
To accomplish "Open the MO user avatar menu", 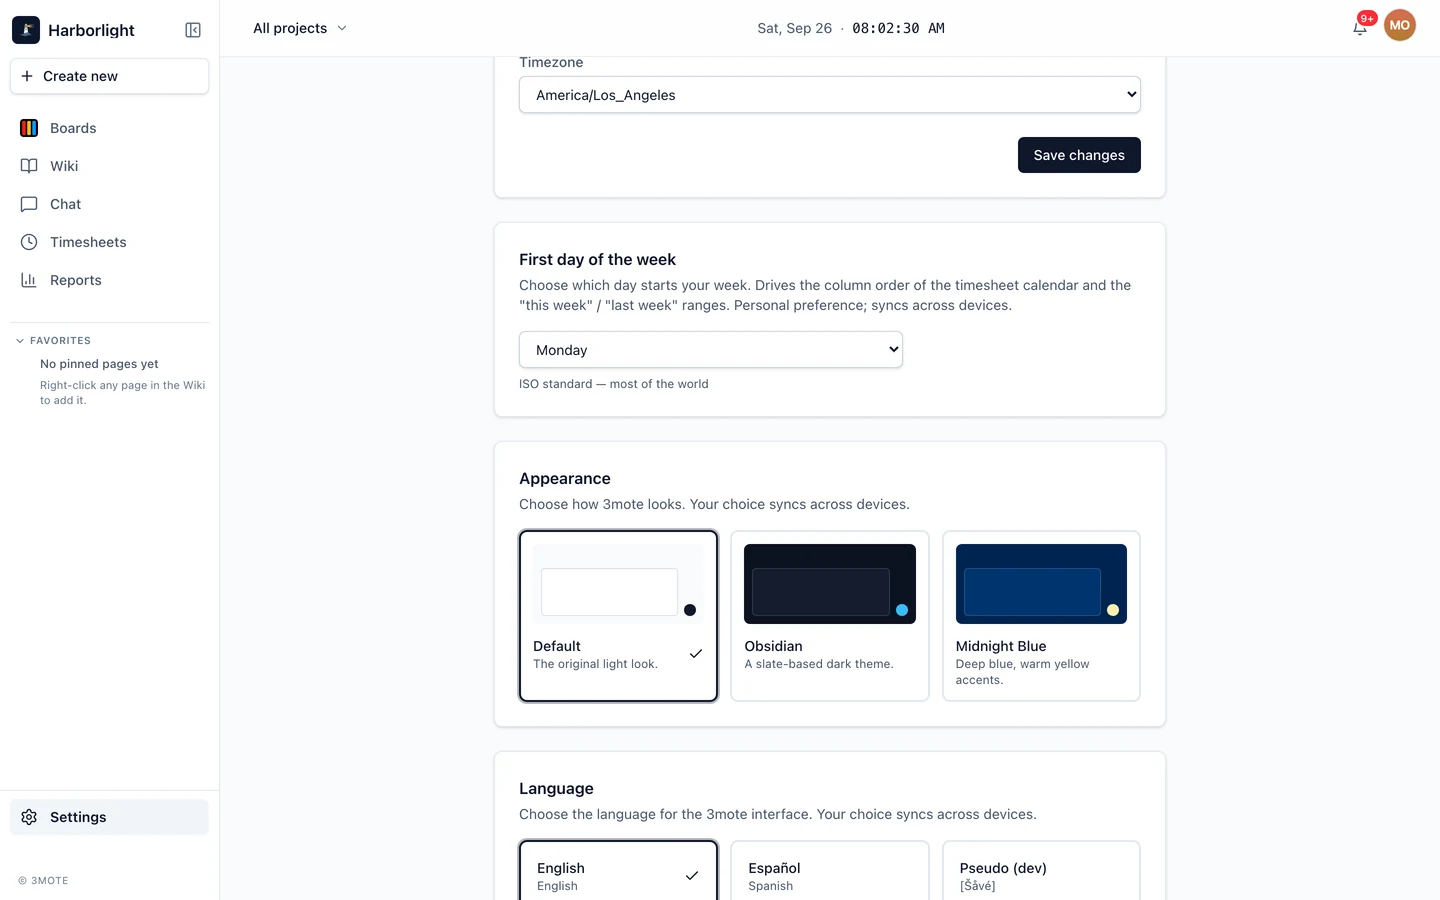I will coord(1400,26).
